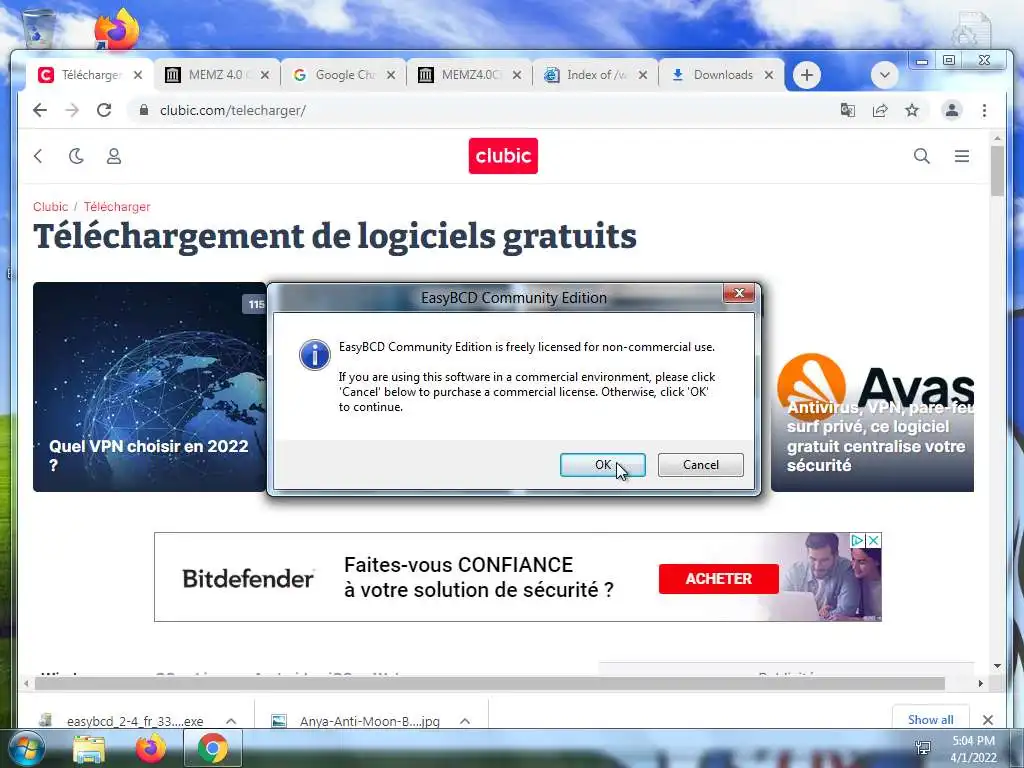Share this page icon
1024x768 pixels.
click(x=880, y=110)
